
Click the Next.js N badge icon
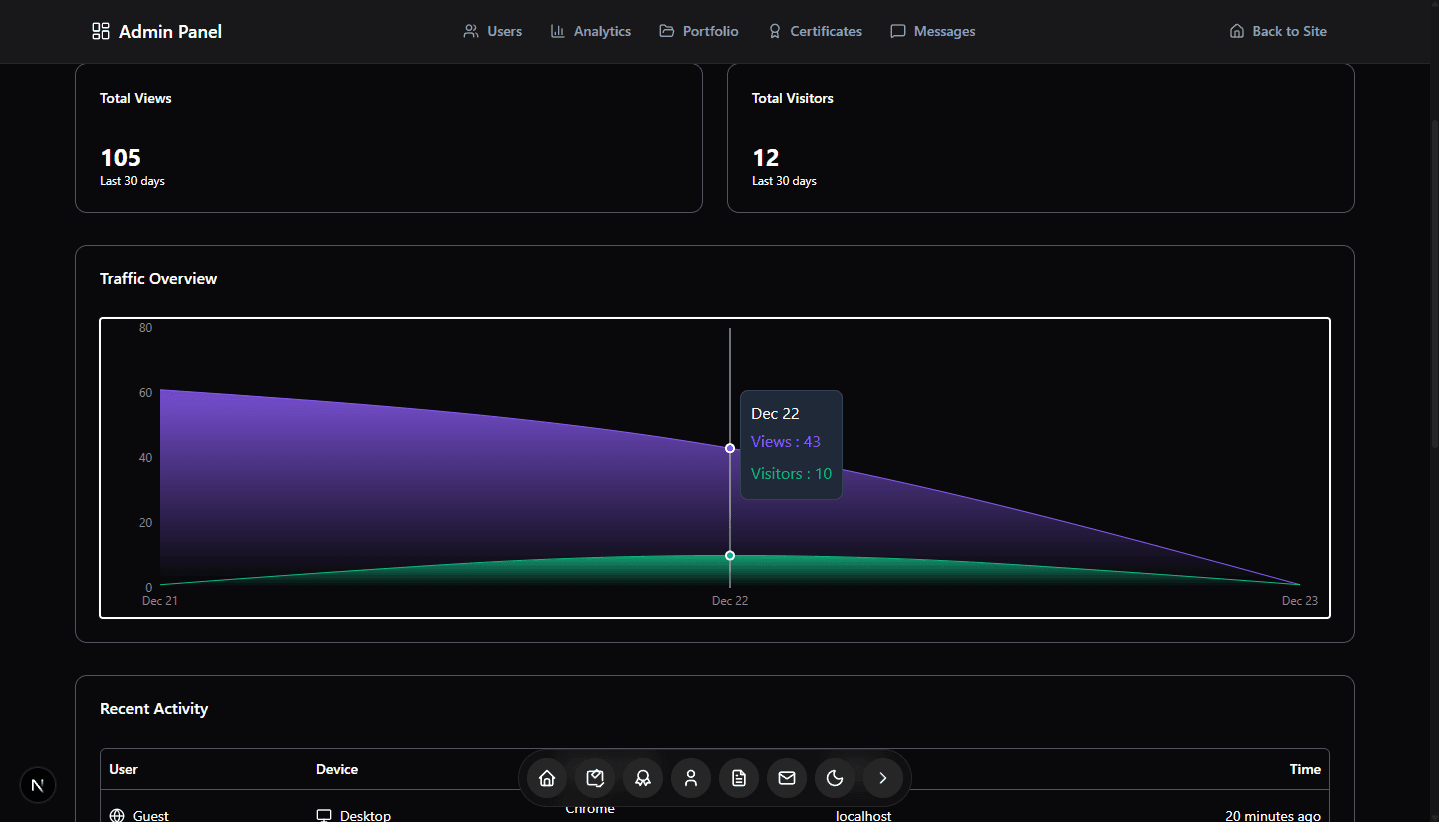pos(38,785)
